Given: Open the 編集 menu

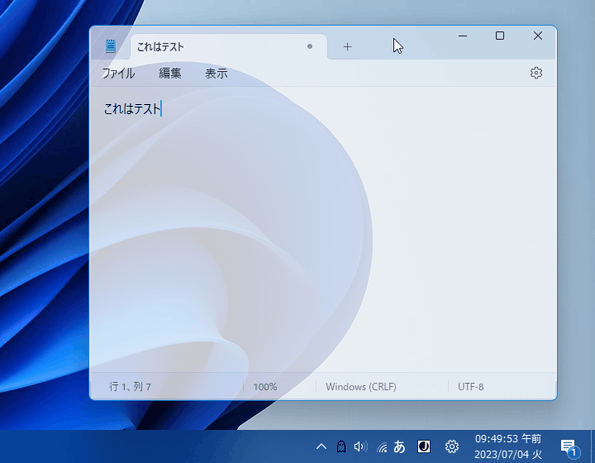Looking at the screenshot, I should click(170, 73).
